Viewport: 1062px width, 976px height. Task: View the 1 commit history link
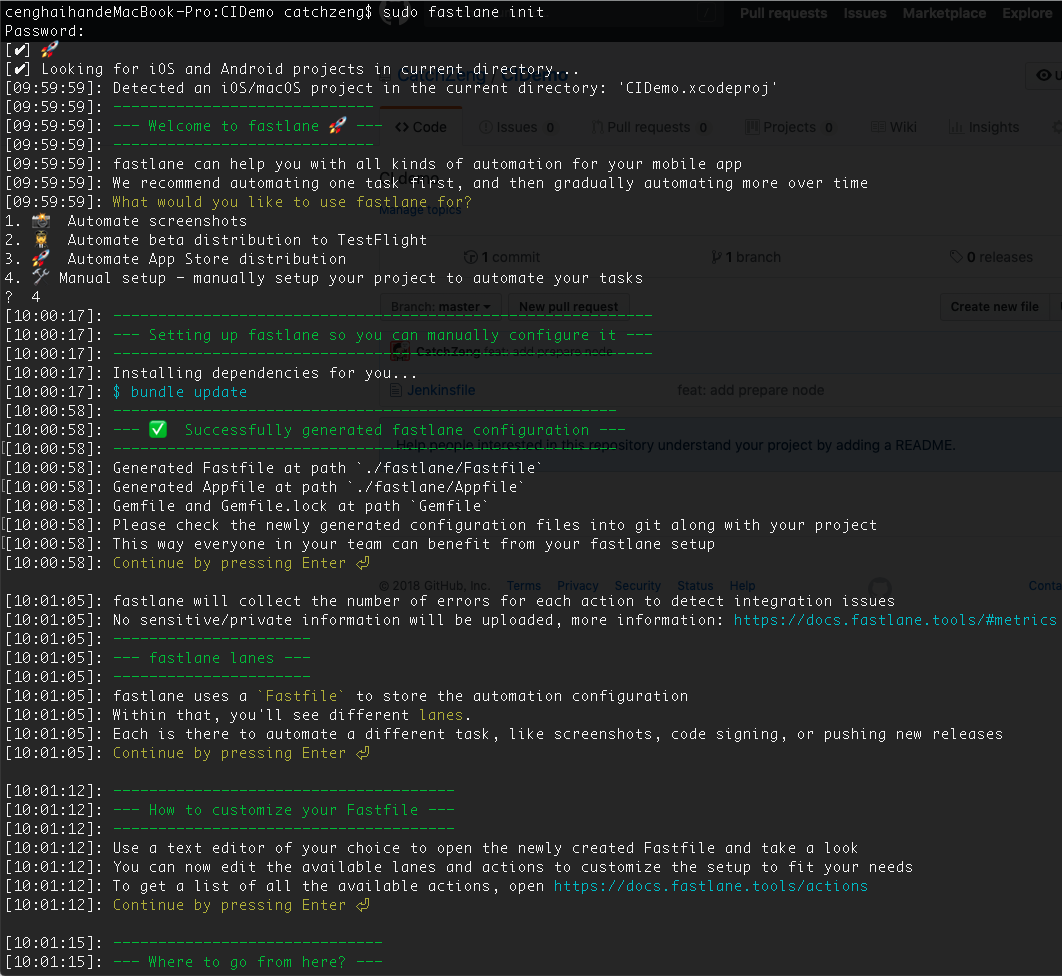[502, 257]
